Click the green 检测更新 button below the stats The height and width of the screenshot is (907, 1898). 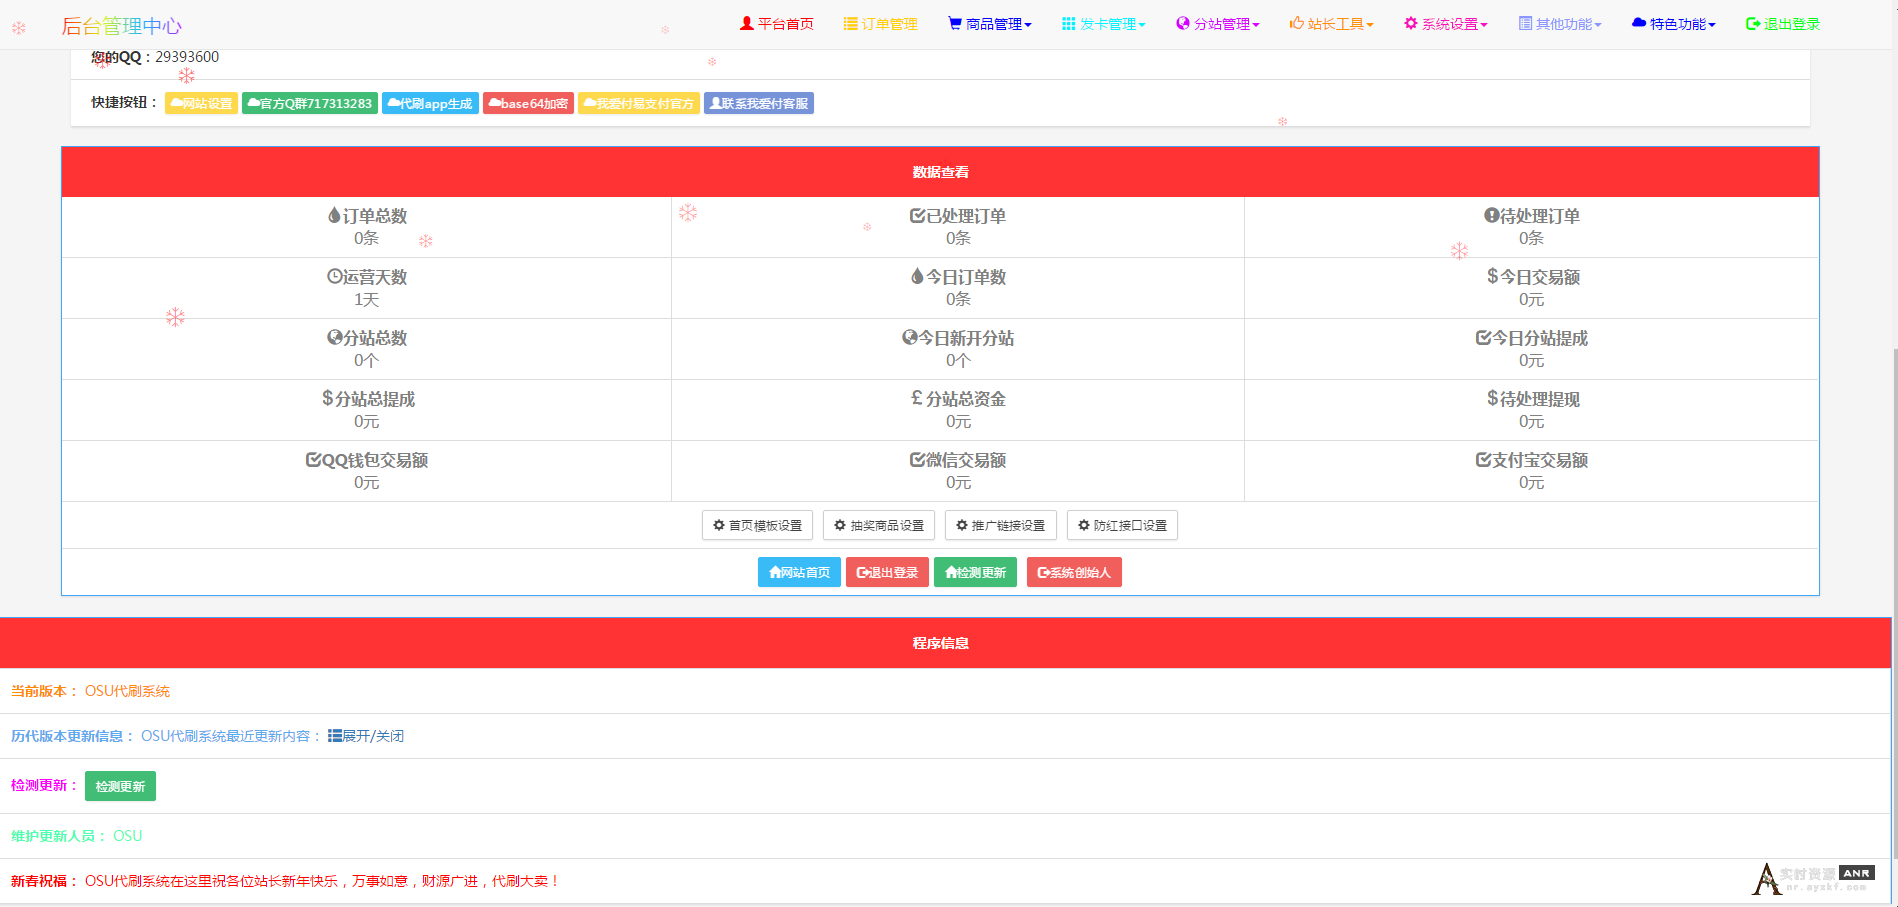click(975, 572)
